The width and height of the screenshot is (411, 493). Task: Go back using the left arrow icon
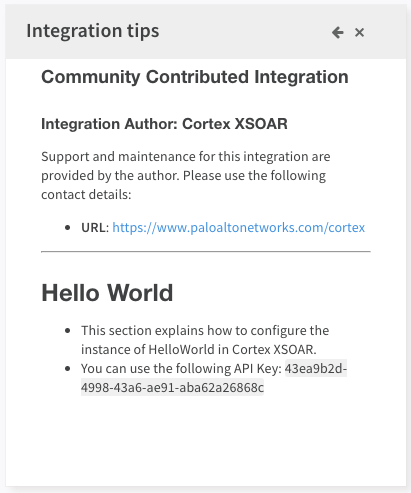[x=338, y=32]
